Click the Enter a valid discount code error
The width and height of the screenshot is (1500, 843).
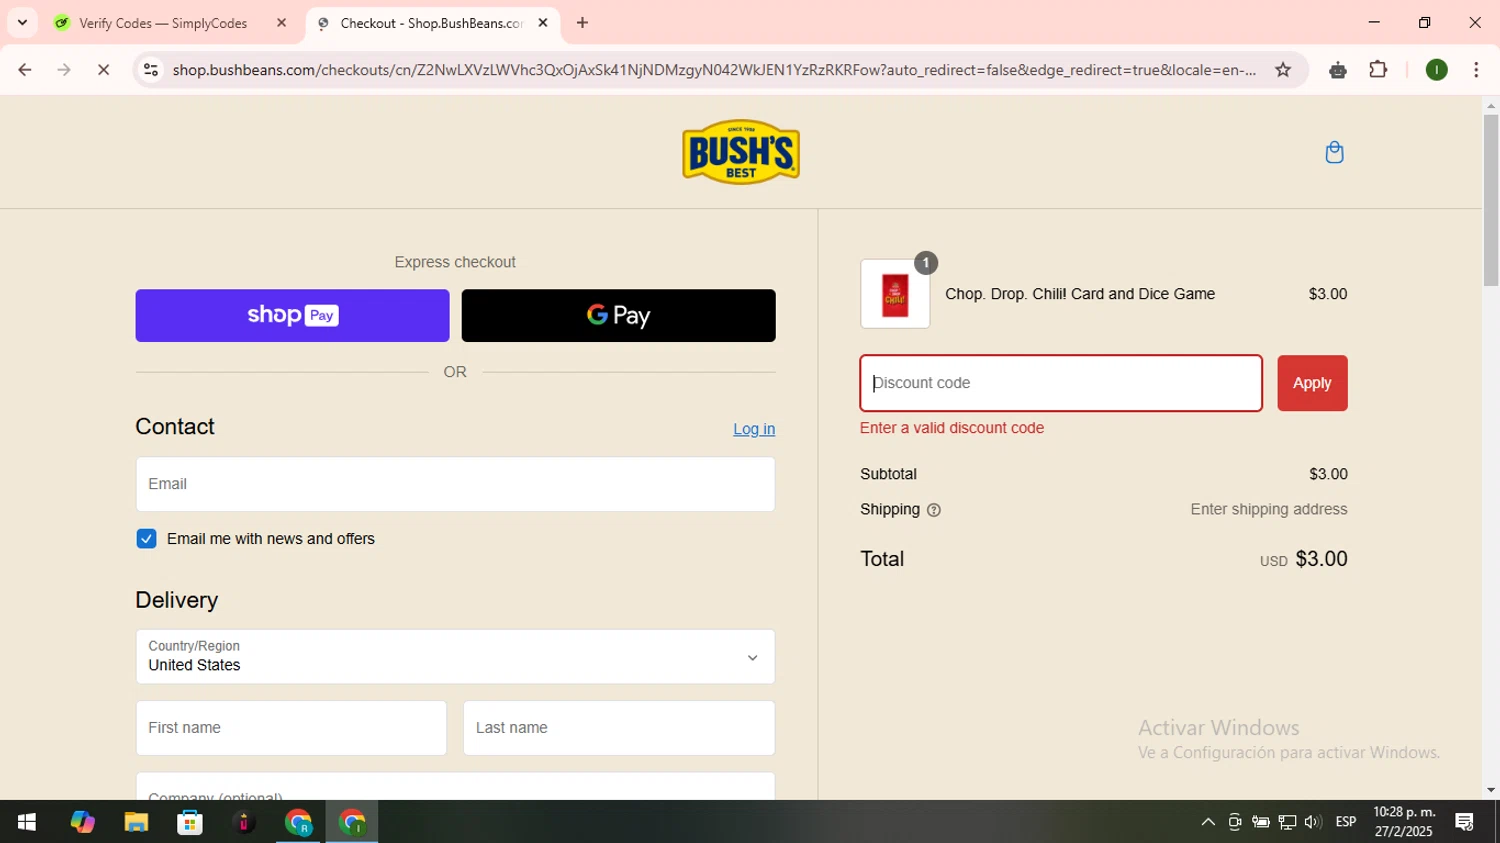(x=952, y=428)
